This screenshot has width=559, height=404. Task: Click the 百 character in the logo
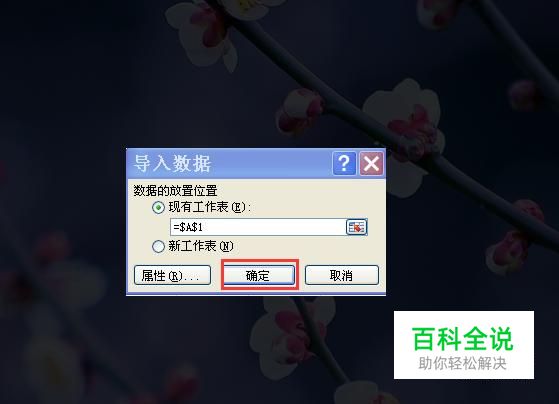point(423,339)
